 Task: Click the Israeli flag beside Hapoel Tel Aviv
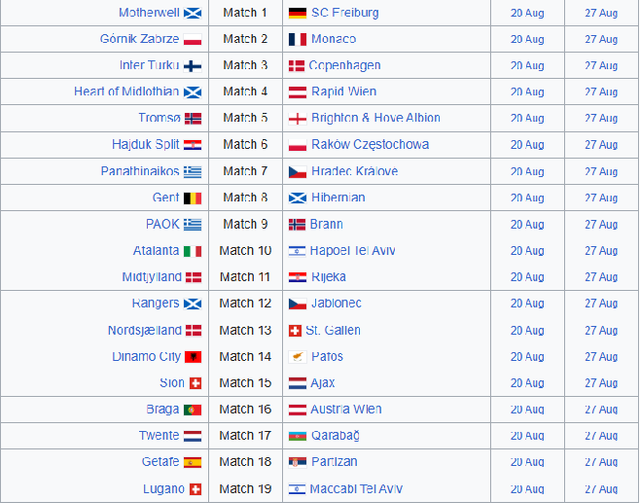click(297, 251)
